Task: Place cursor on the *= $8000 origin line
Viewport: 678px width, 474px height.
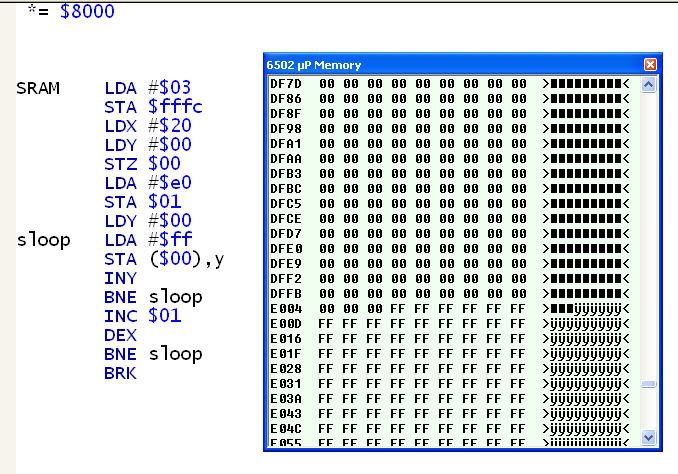Action: pos(71,12)
